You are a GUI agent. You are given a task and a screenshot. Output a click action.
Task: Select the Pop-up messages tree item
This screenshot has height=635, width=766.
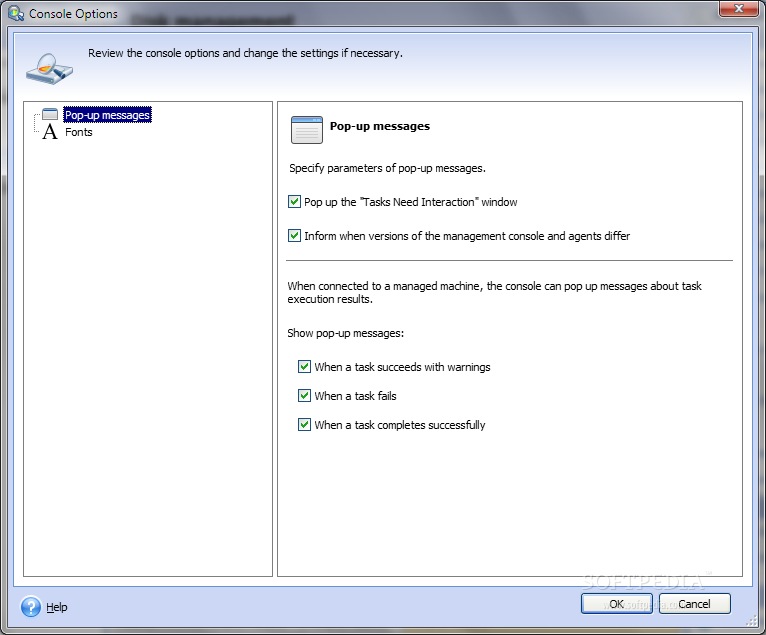(107, 115)
